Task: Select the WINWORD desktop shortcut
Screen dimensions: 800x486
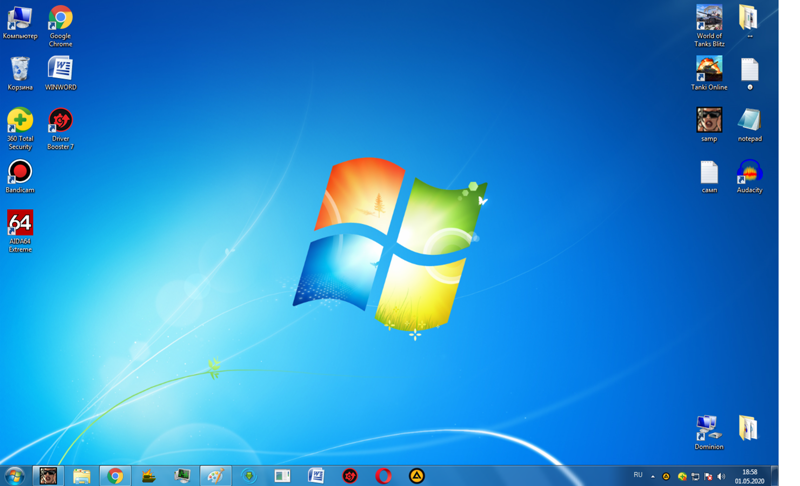Action: 60,73
